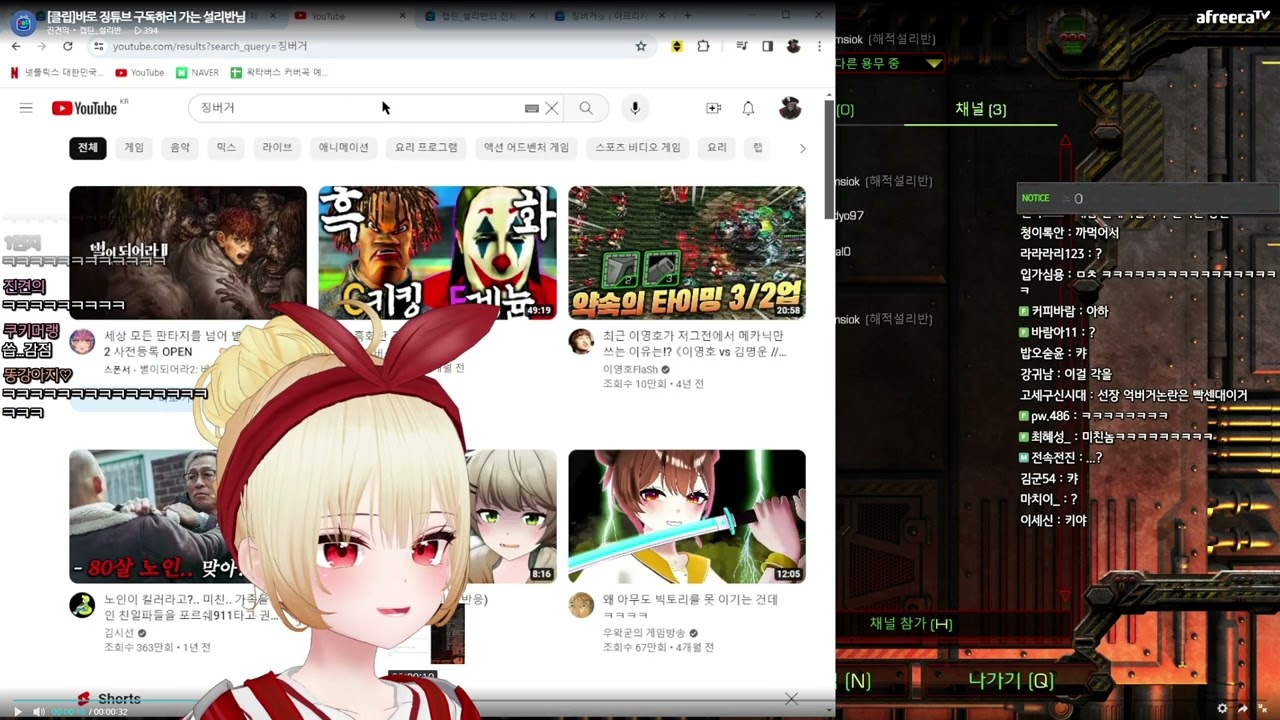Open the Chrome three-dot menu

pyautogui.click(x=819, y=46)
